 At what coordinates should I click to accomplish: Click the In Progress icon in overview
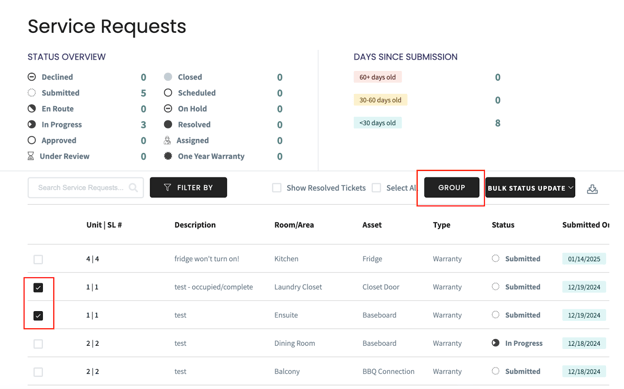(31, 125)
